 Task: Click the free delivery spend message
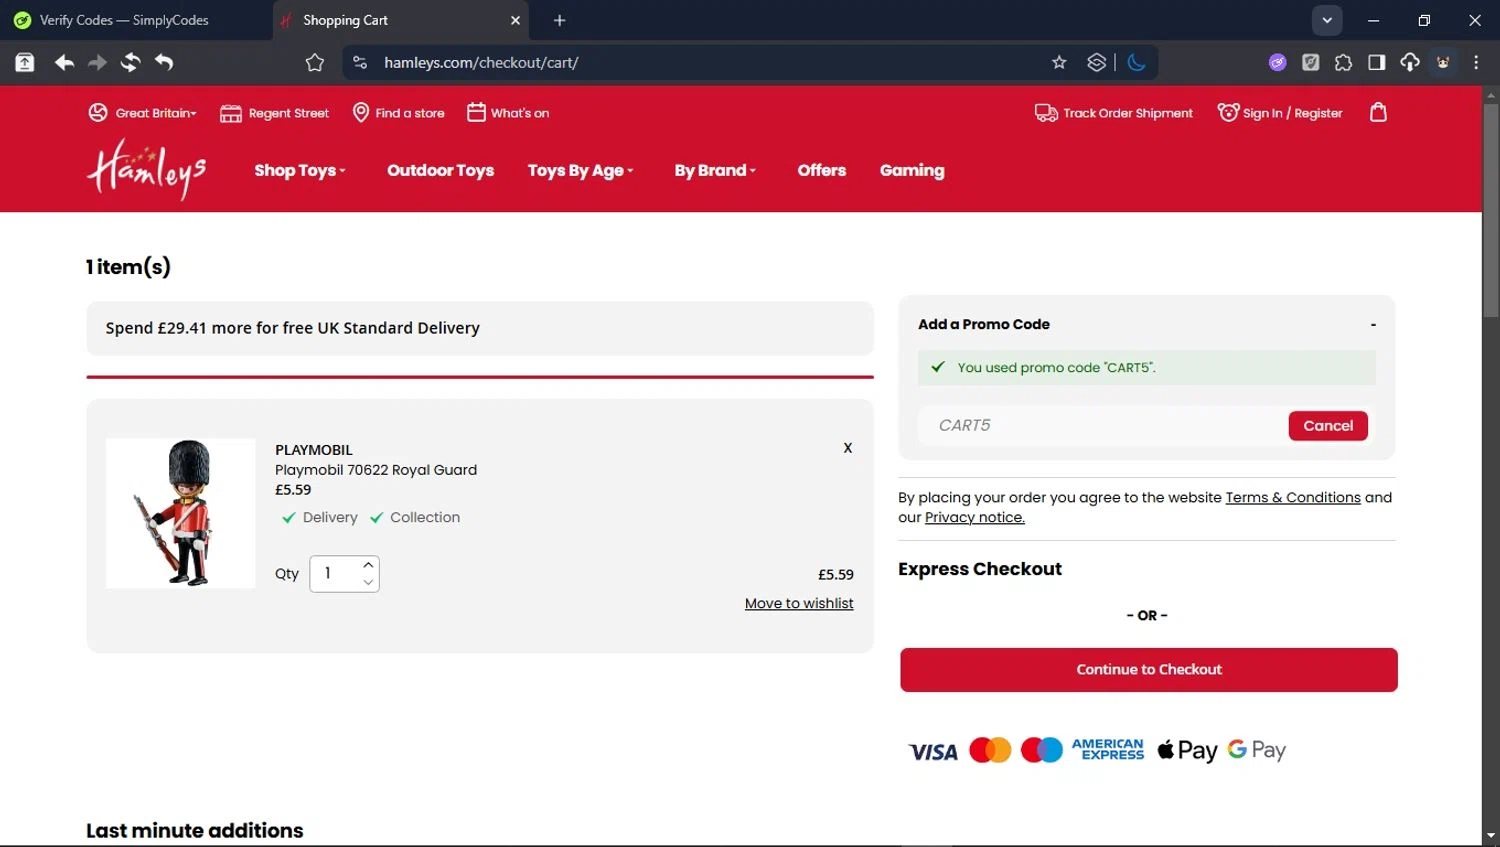pyautogui.click(x=292, y=328)
